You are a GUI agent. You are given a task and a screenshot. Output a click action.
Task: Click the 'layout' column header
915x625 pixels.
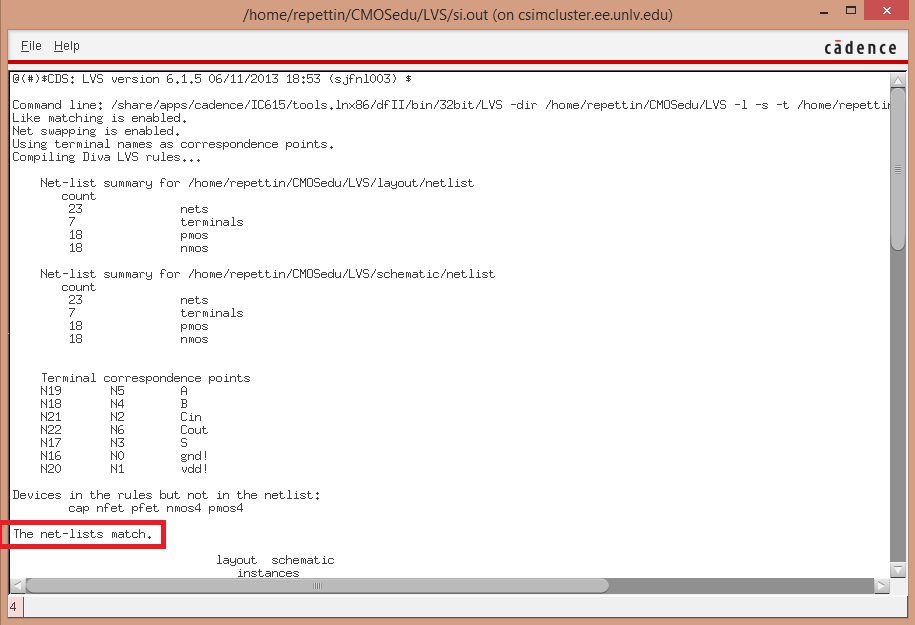(x=236, y=560)
